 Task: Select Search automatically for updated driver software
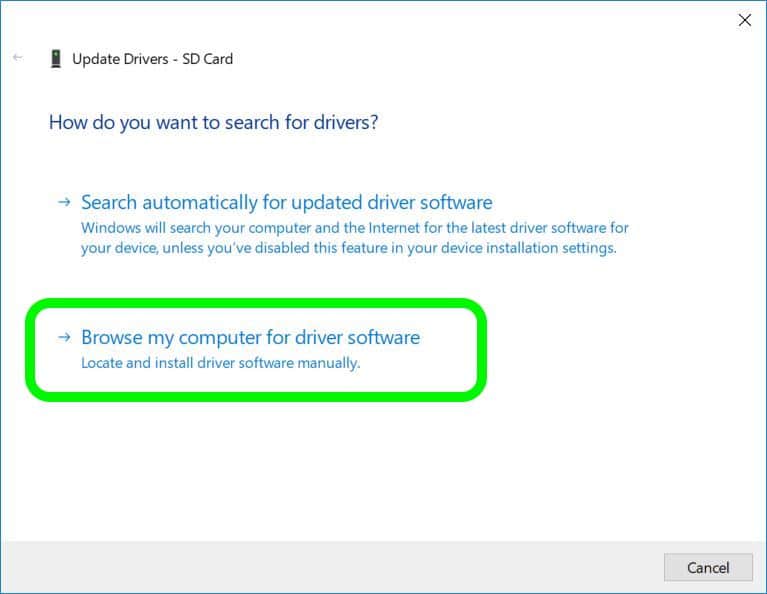(286, 202)
